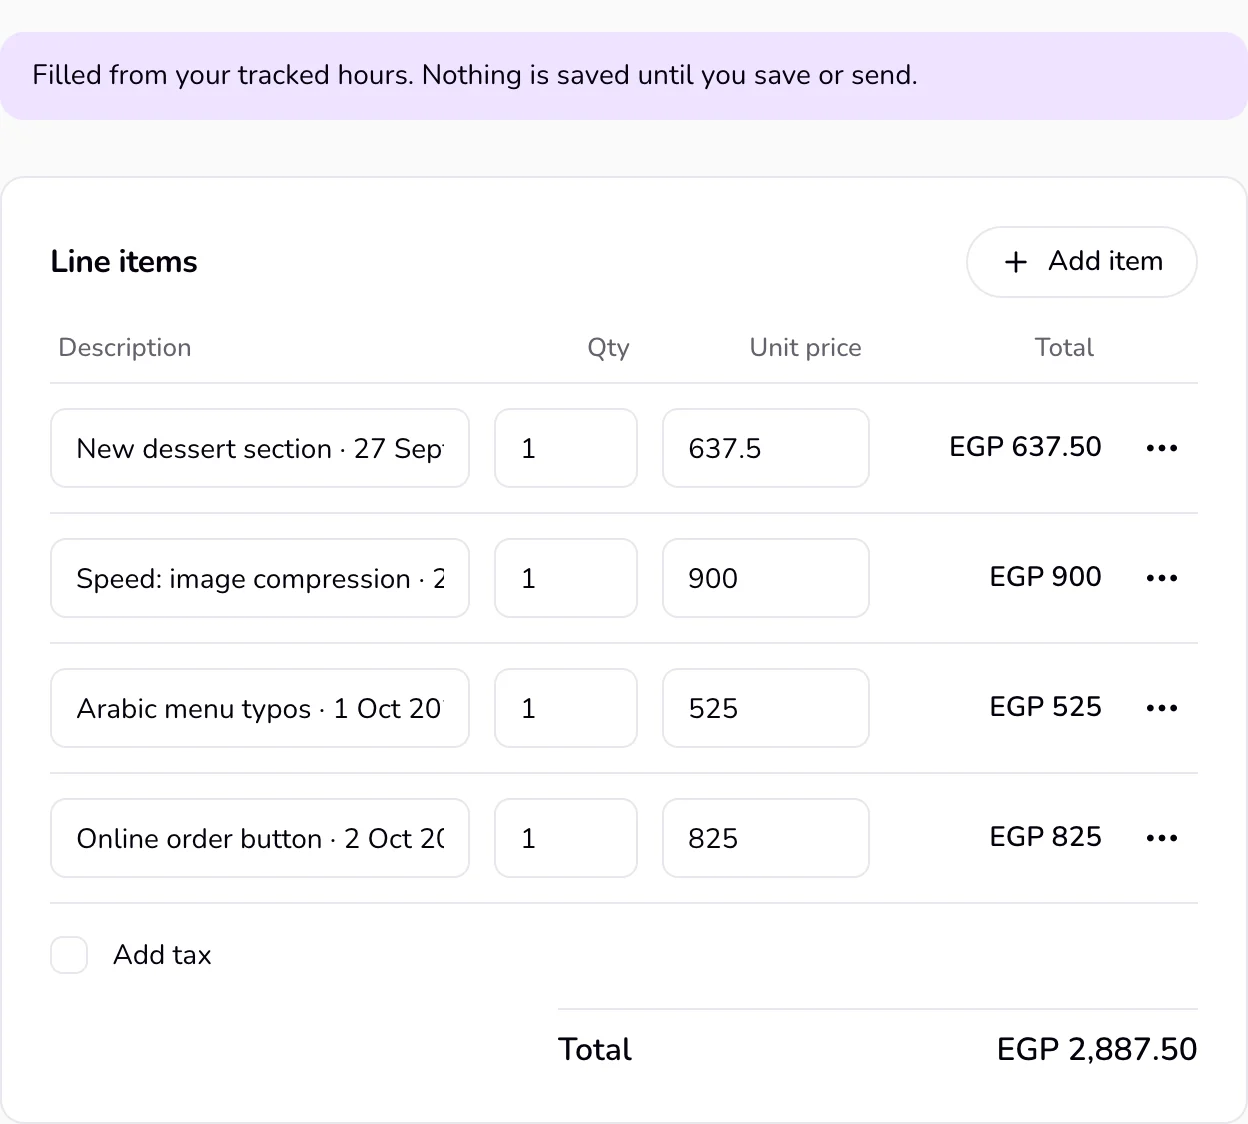Focus the quantity field for New dessert section
Image resolution: width=1248 pixels, height=1124 pixels.
pos(566,448)
